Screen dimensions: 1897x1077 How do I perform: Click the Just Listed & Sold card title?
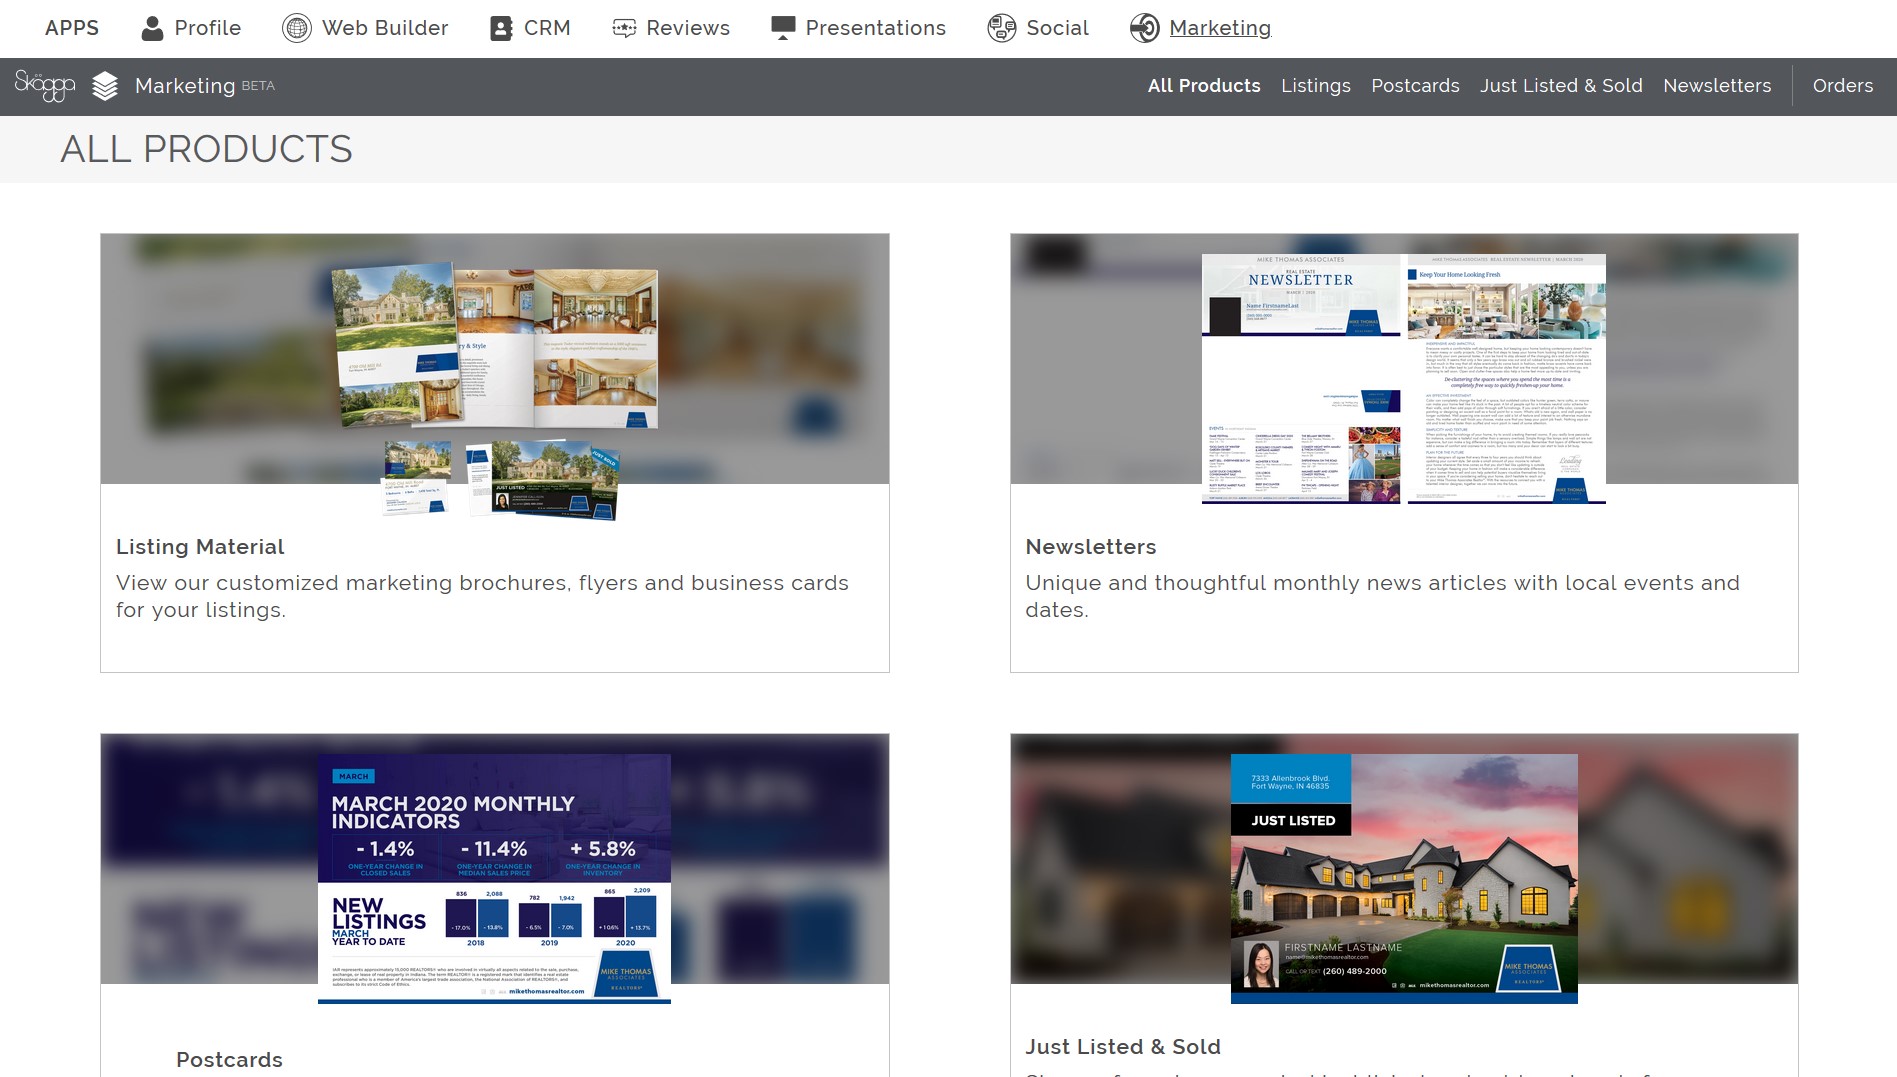(1123, 1047)
